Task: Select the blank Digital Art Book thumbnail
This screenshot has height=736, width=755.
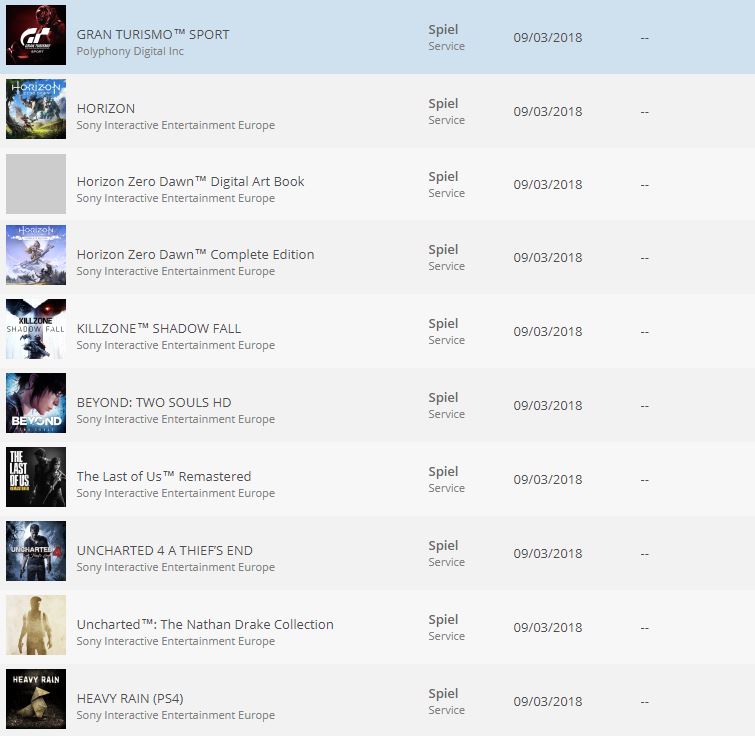Action: click(x=36, y=183)
